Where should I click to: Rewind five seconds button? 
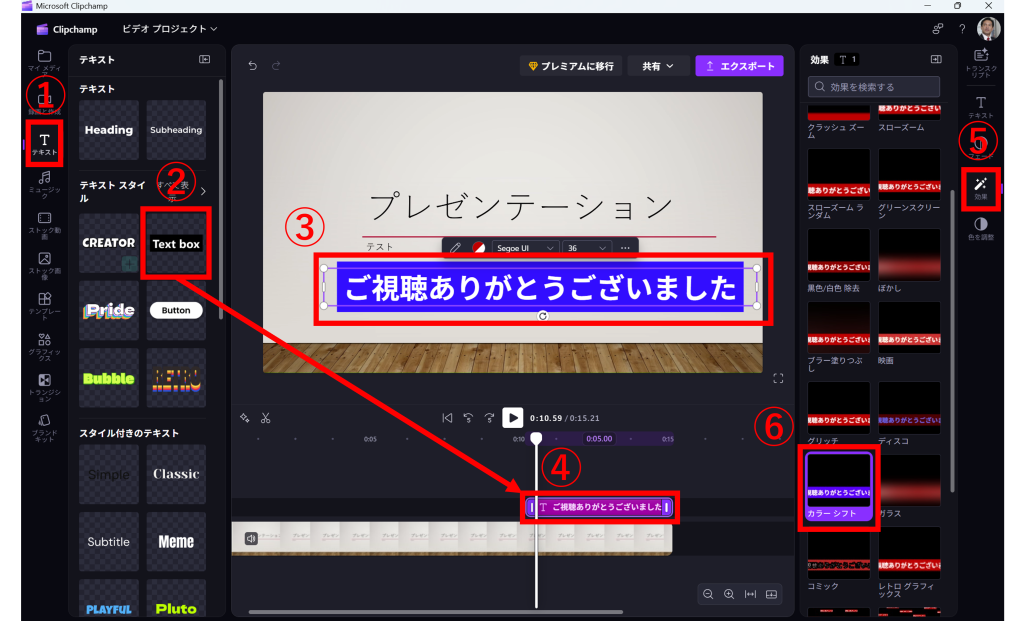pyautogui.click(x=468, y=418)
